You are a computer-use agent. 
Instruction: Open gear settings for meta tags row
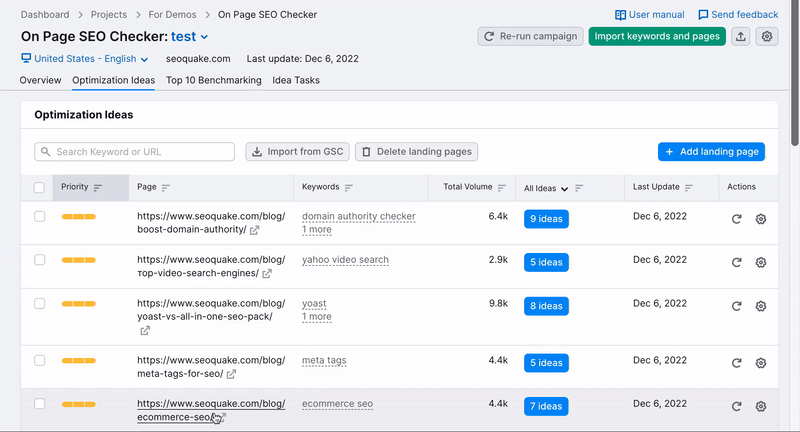(x=760, y=362)
